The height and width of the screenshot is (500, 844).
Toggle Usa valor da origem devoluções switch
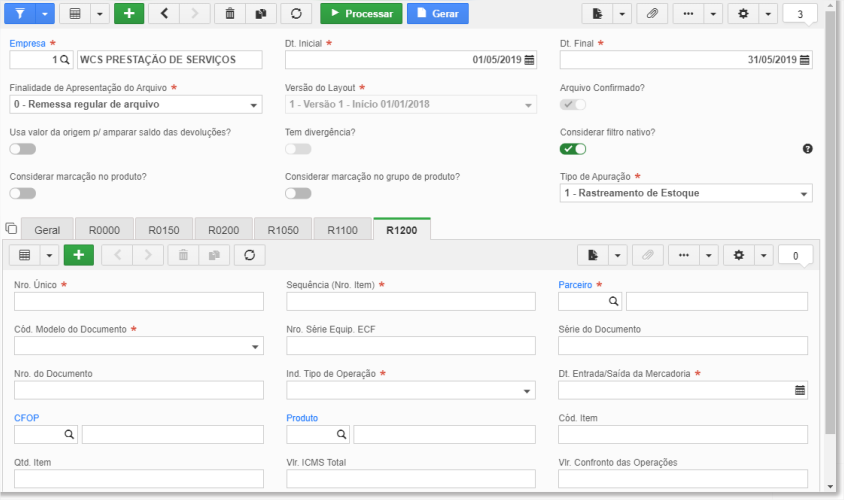click(x=23, y=149)
